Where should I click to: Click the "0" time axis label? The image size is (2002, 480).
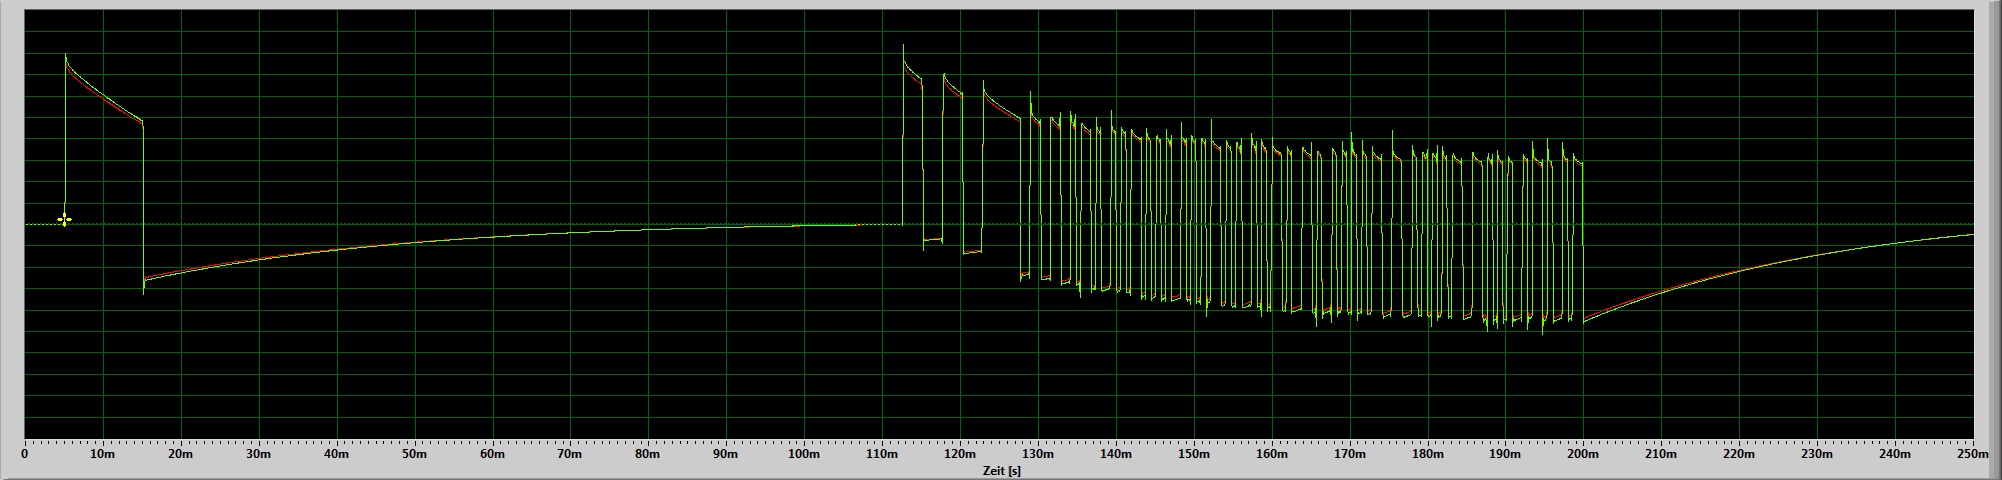coord(24,455)
